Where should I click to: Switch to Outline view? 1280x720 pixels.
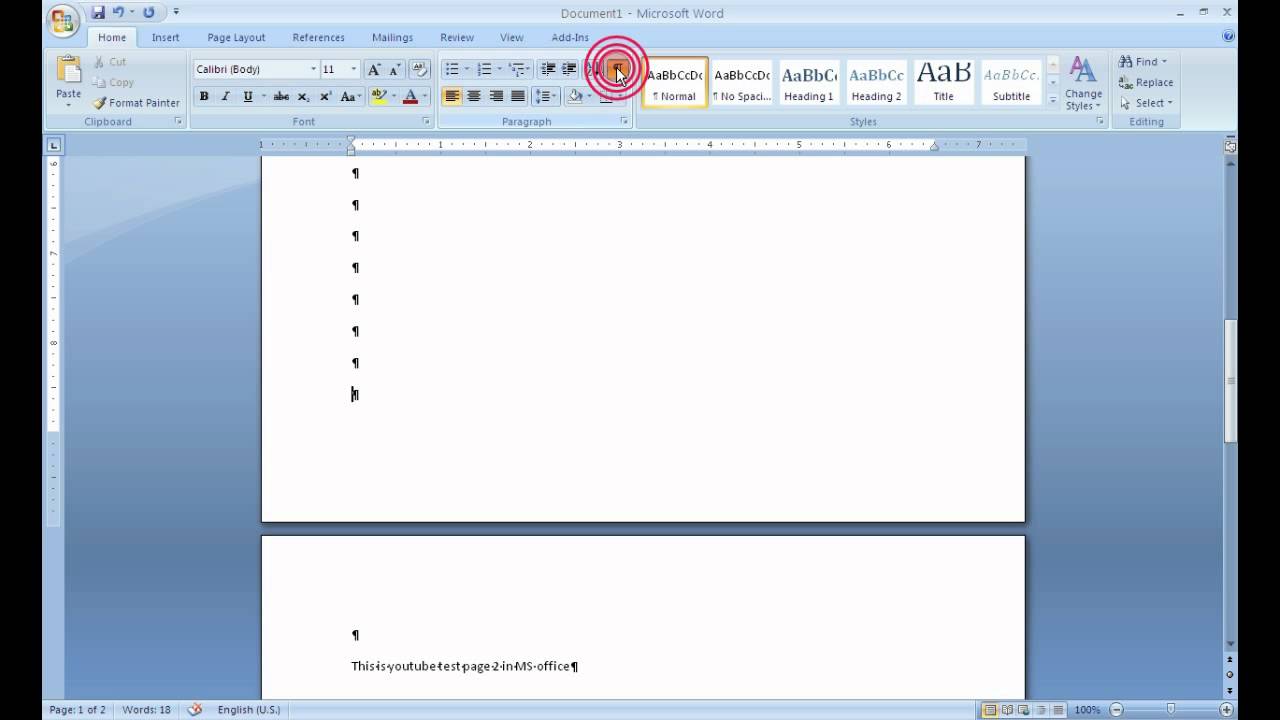[1041, 710]
